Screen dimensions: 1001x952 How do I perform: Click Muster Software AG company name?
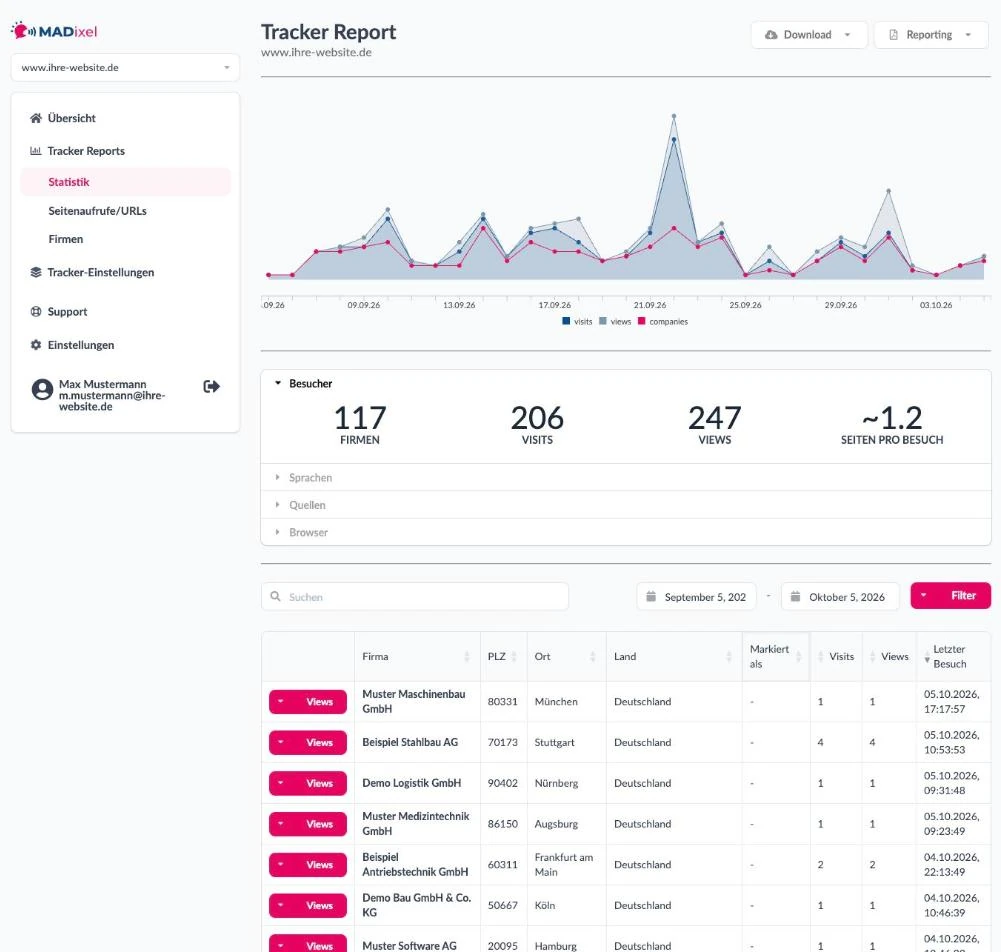[409, 946]
